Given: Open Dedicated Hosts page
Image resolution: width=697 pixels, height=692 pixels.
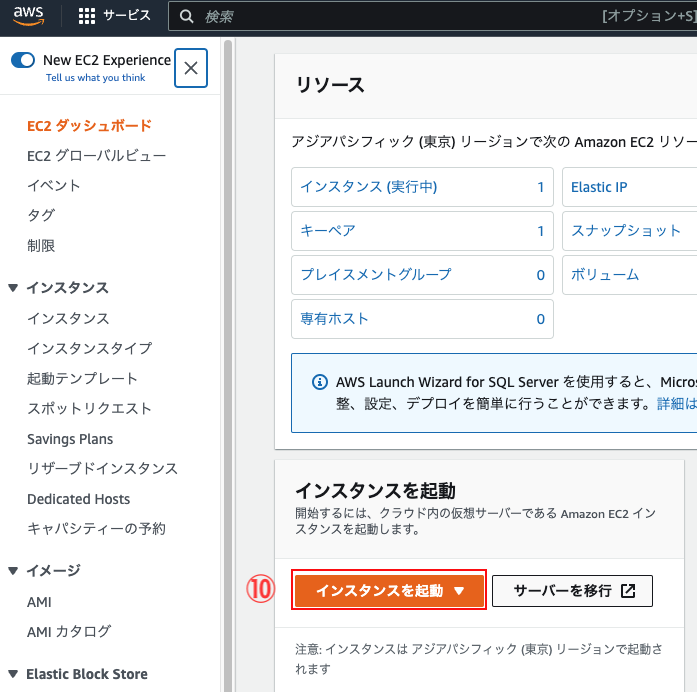Looking at the screenshot, I should (78, 499).
